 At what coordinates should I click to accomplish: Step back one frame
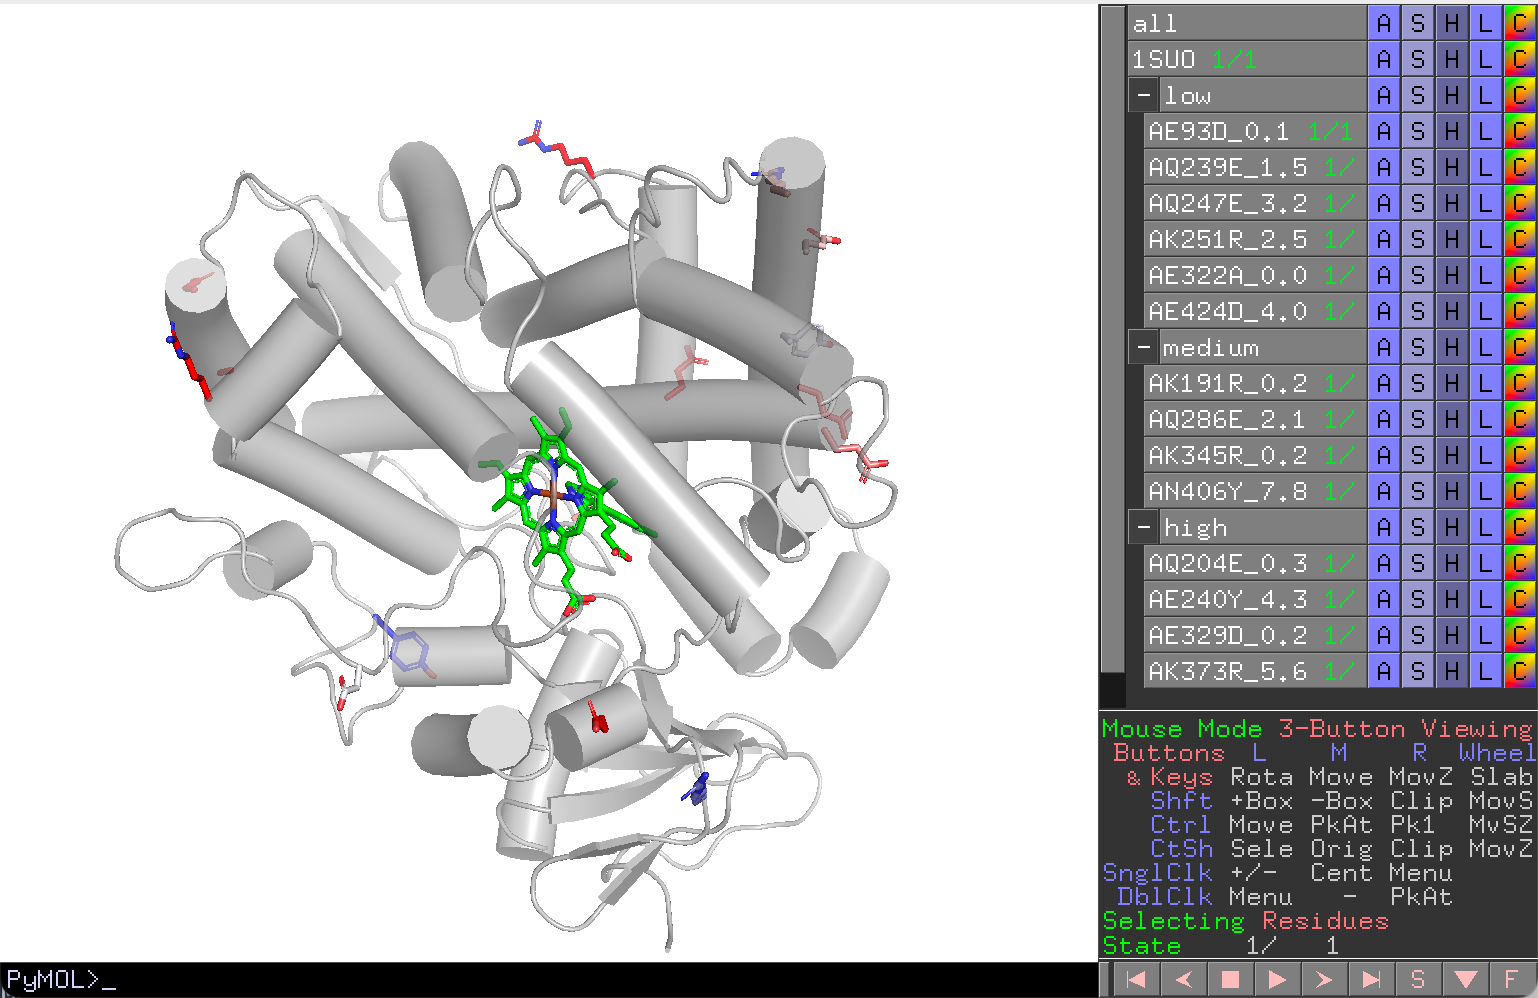pyautogui.click(x=1183, y=980)
